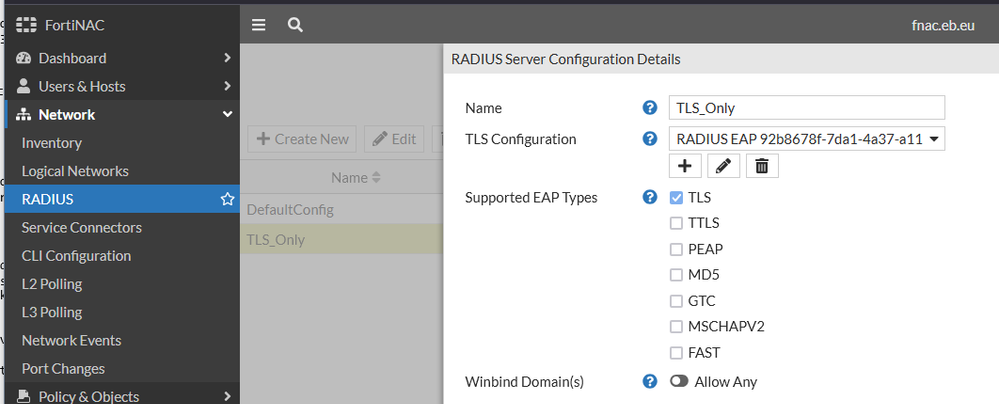Enable the PEAP checkbox
The height and width of the screenshot is (404, 999).
(x=677, y=249)
